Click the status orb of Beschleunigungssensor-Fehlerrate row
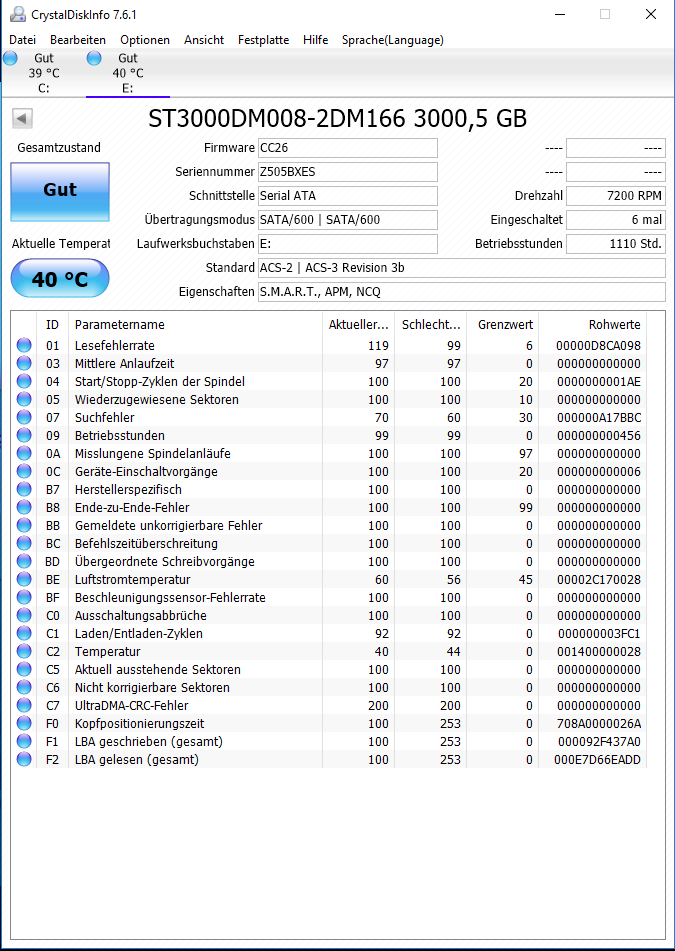The image size is (675, 951). [24, 597]
